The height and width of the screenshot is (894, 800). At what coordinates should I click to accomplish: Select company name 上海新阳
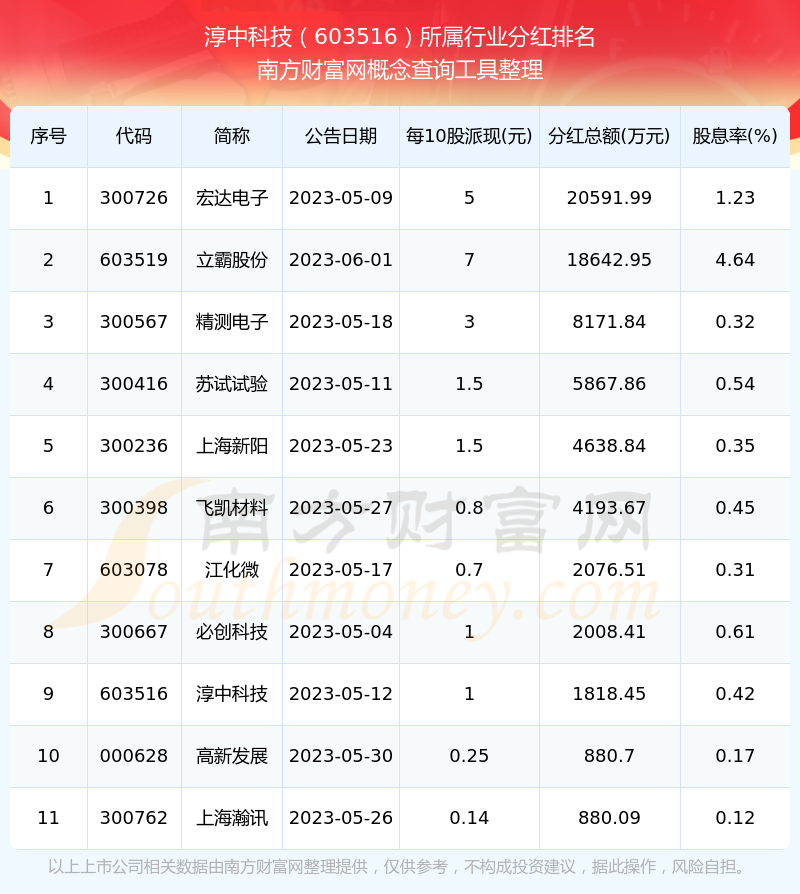(232, 446)
